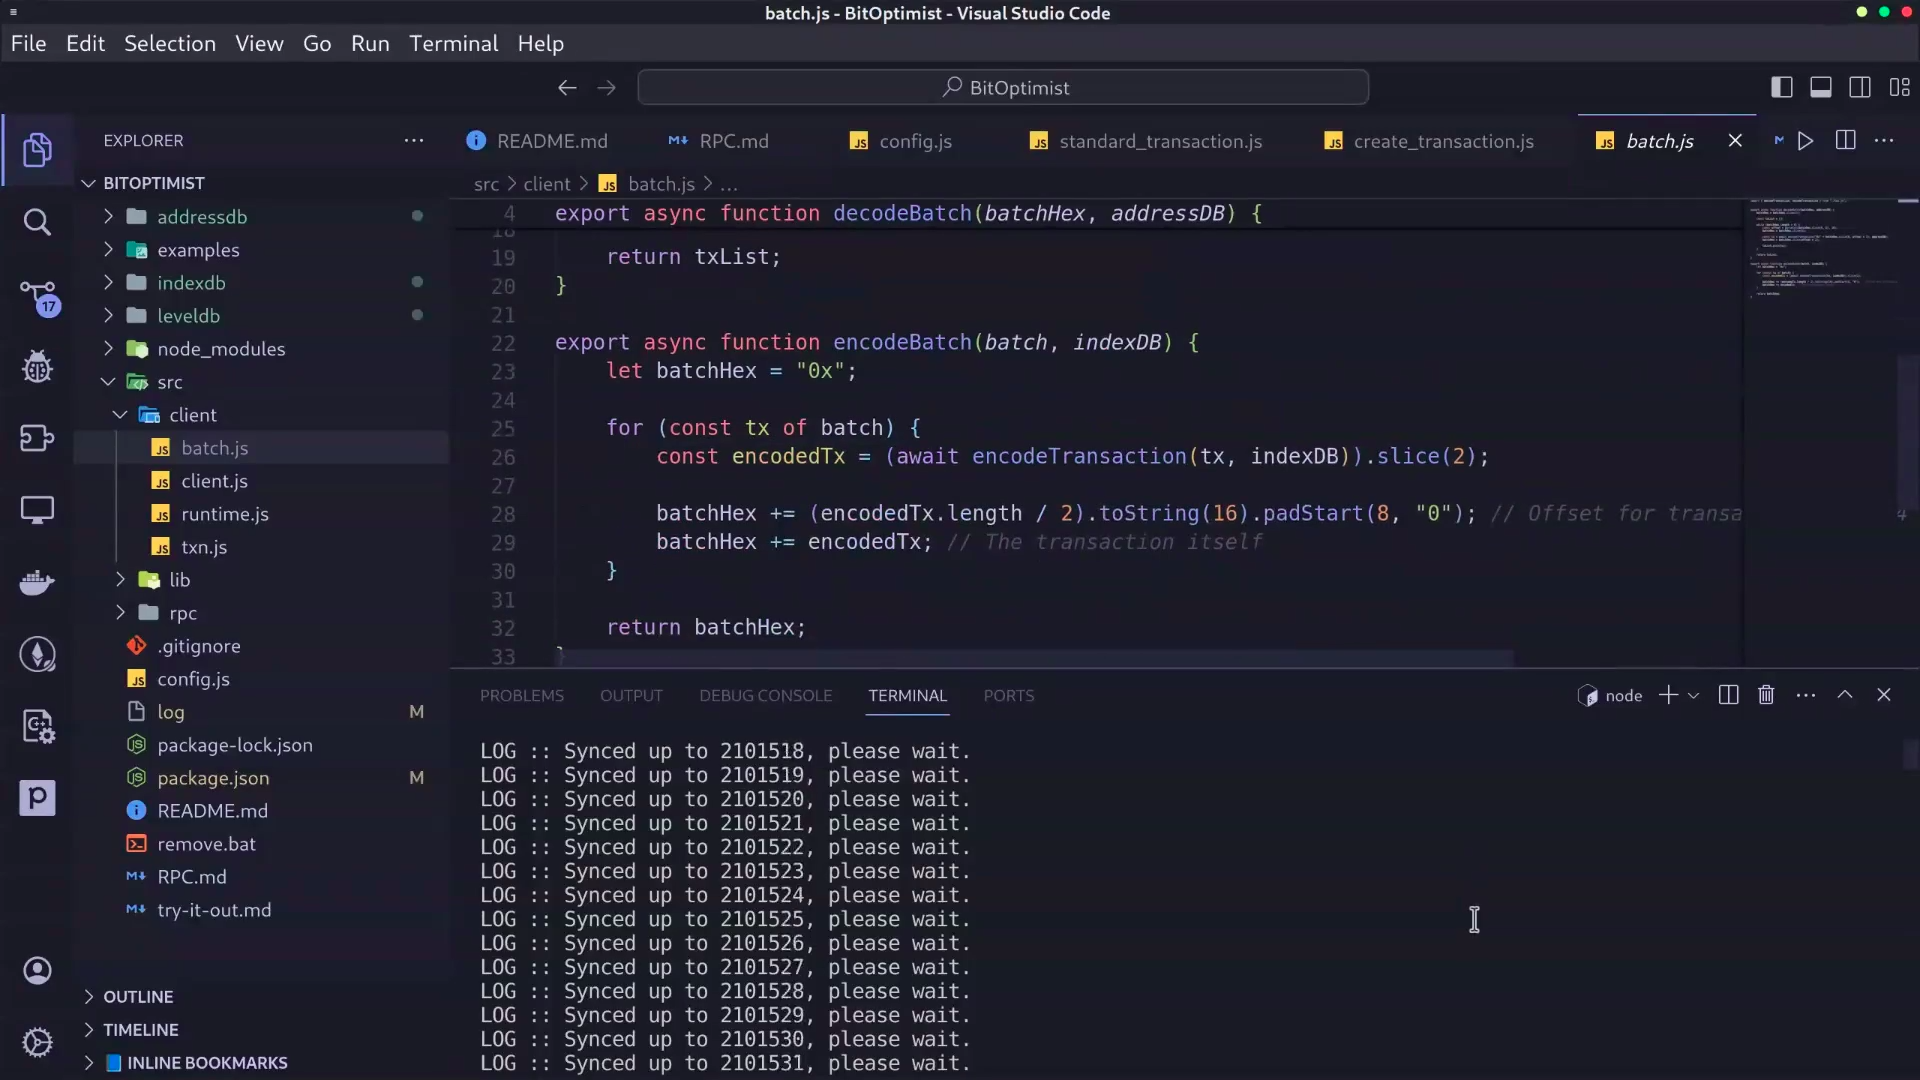Screen dimensions: 1920x1080
Task: Collapse the src folder
Action: click(x=169, y=382)
